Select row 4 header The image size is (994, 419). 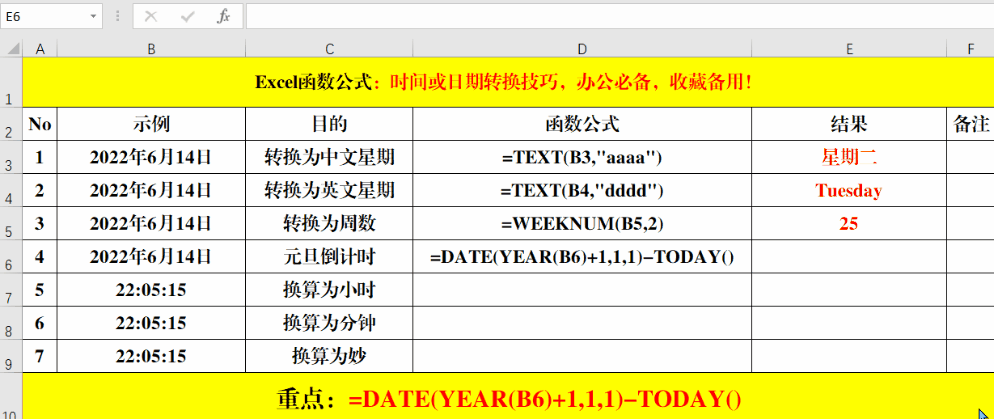[x=11, y=190]
